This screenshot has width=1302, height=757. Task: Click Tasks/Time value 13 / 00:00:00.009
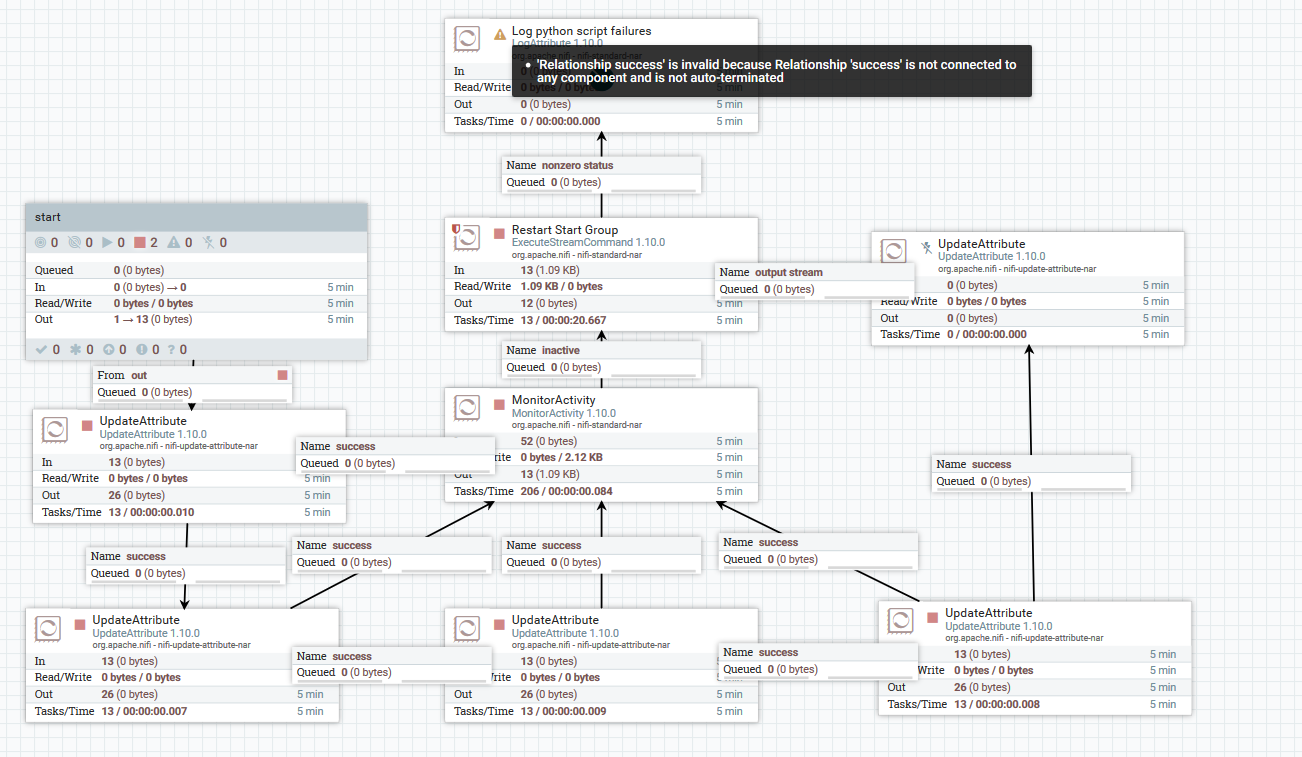562,711
